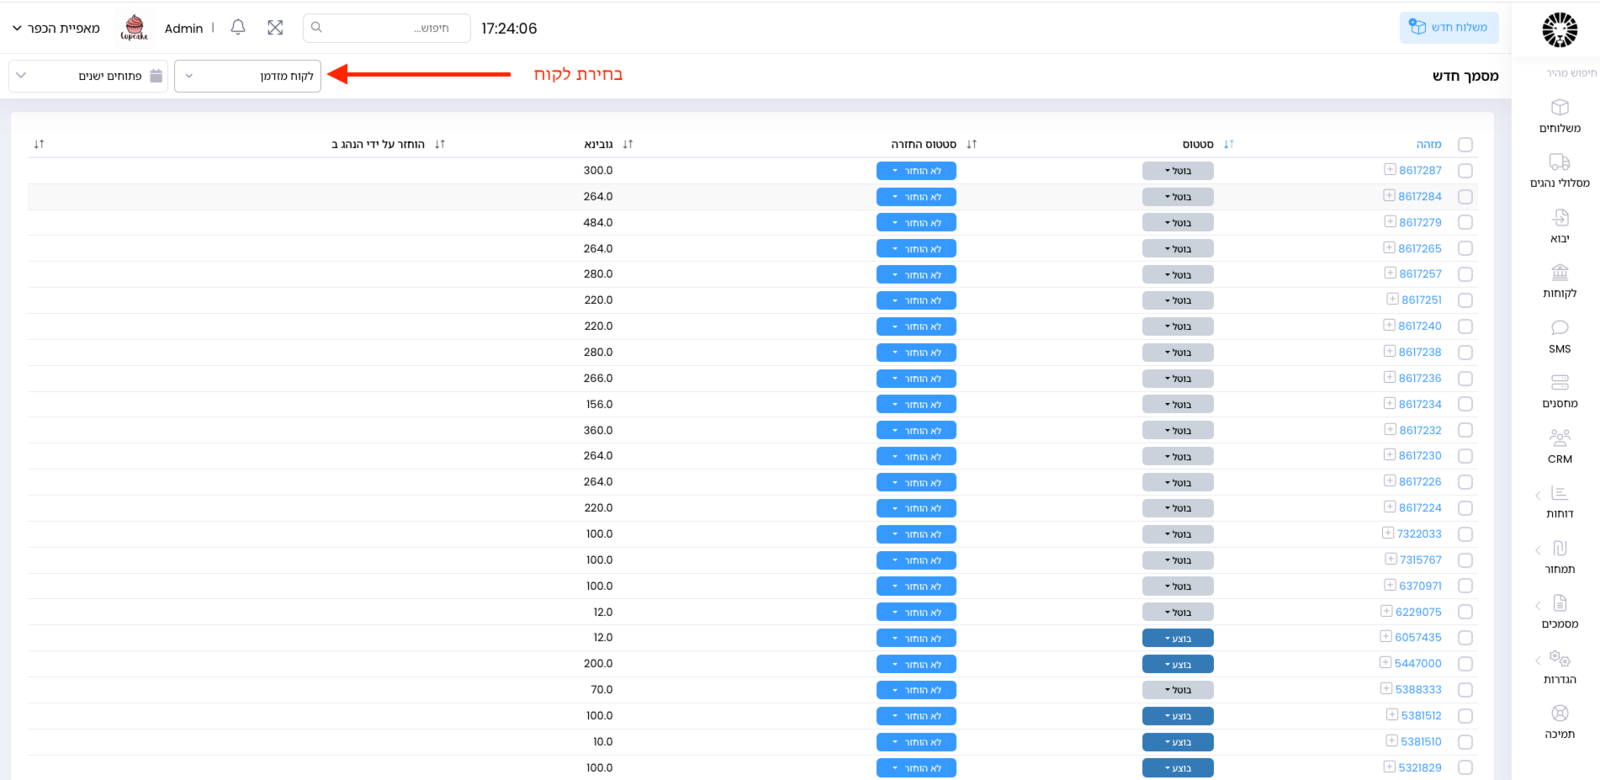The height and width of the screenshot is (780, 1600).
Task: Open the בוצע status dropdown for row 5447000
Action: 1178,664
